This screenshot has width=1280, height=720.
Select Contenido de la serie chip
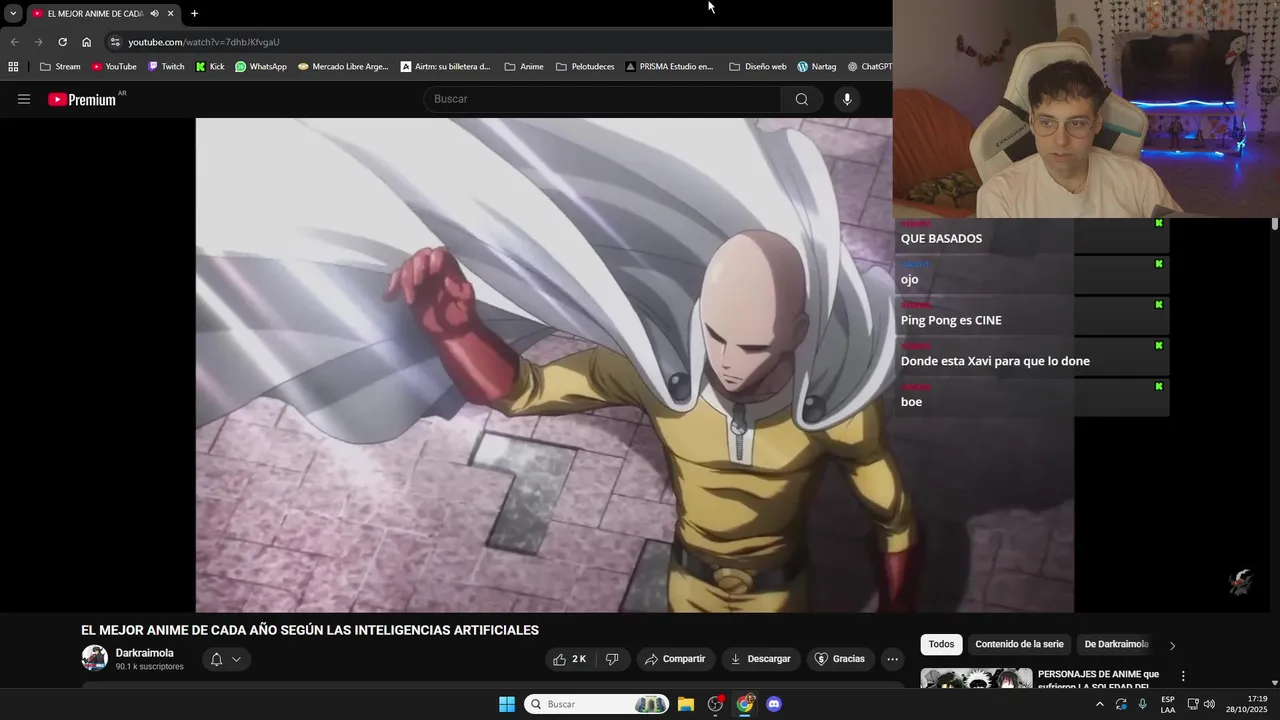1019,645
